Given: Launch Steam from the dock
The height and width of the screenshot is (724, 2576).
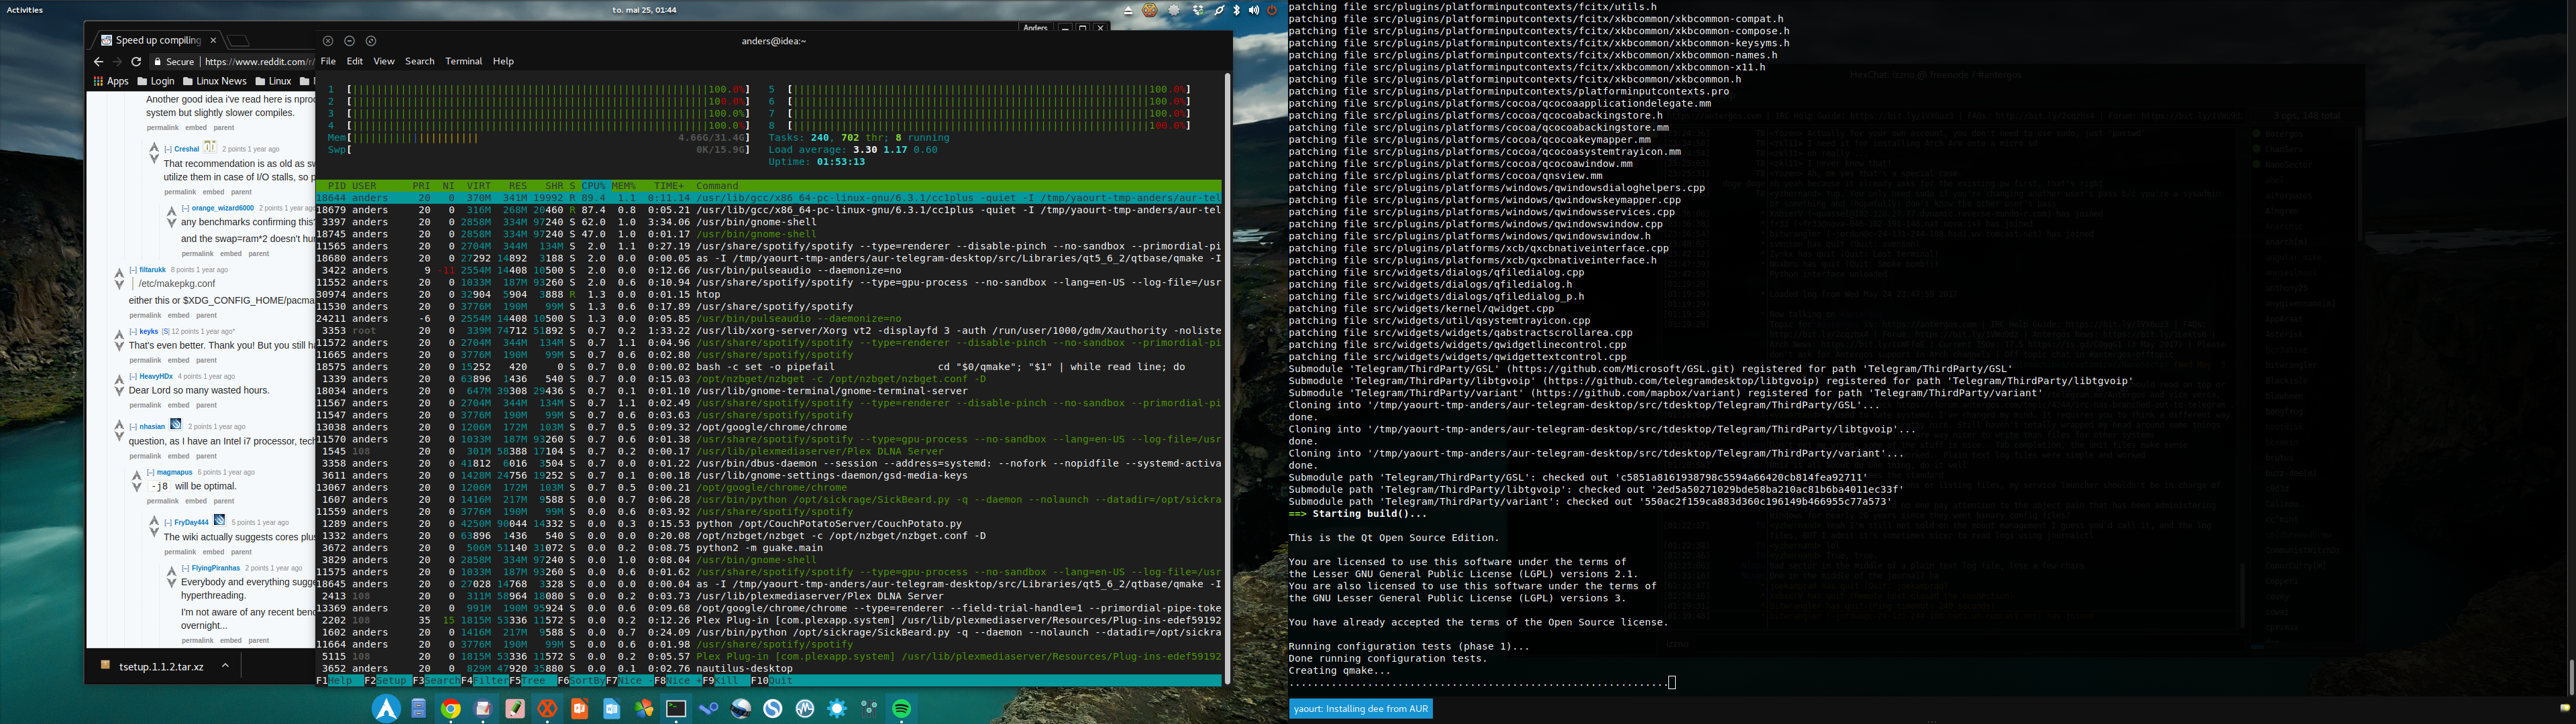Looking at the screenshot, I should coord(709,708).
